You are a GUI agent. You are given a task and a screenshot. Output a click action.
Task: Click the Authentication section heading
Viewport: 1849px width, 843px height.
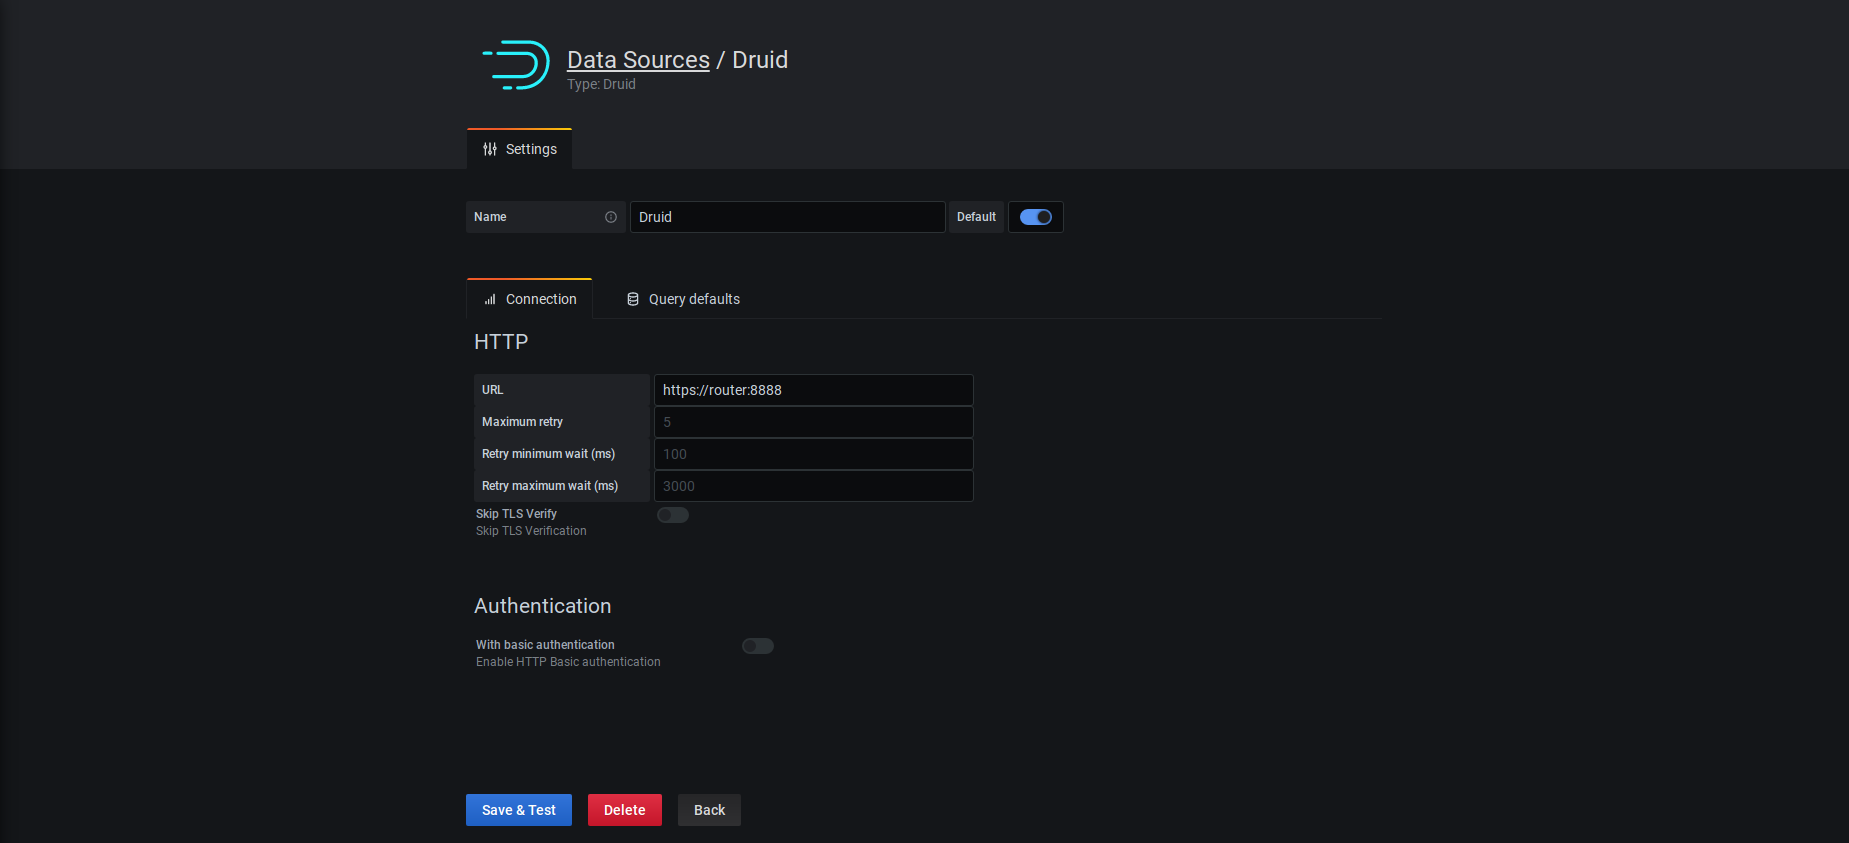(543, 606)
